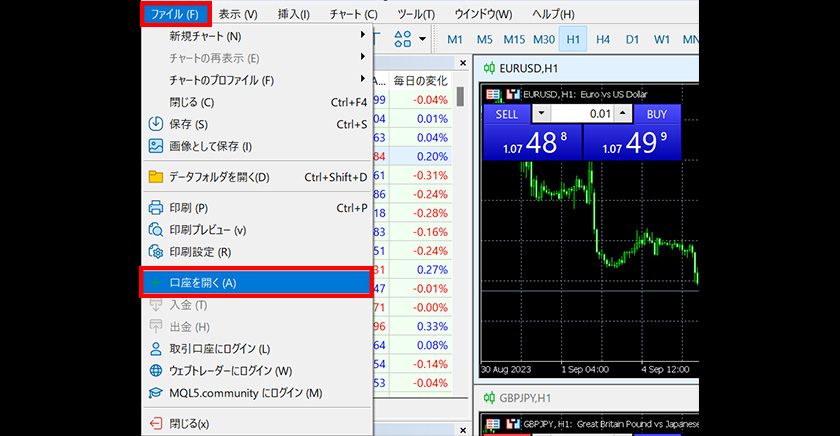
Task: Open the チャート (C) menu
Action: pos(354,14)
